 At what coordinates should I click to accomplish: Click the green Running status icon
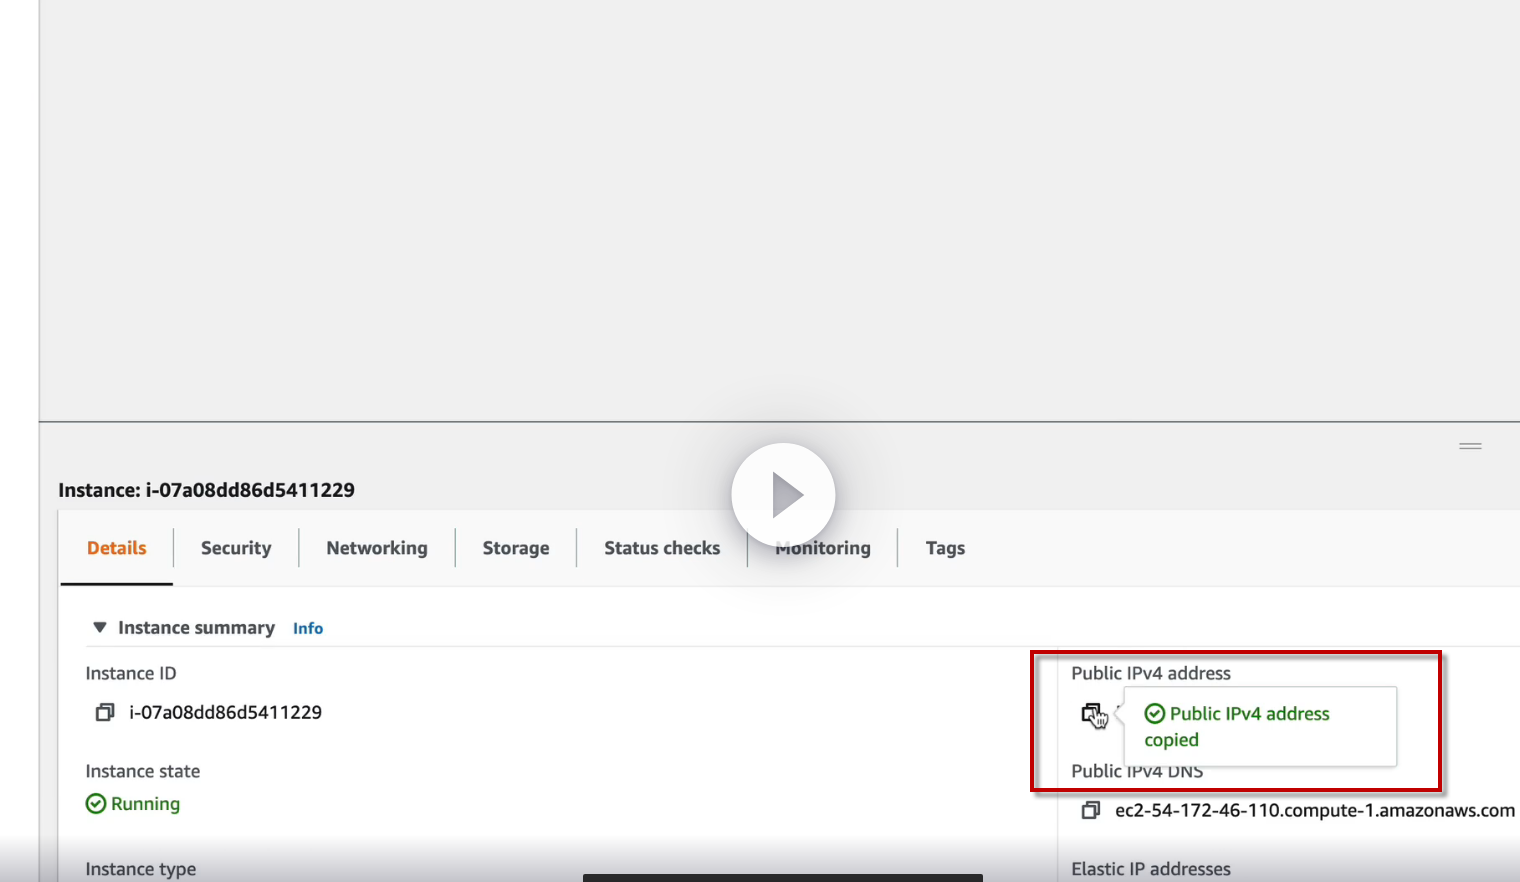click(96, 804)
